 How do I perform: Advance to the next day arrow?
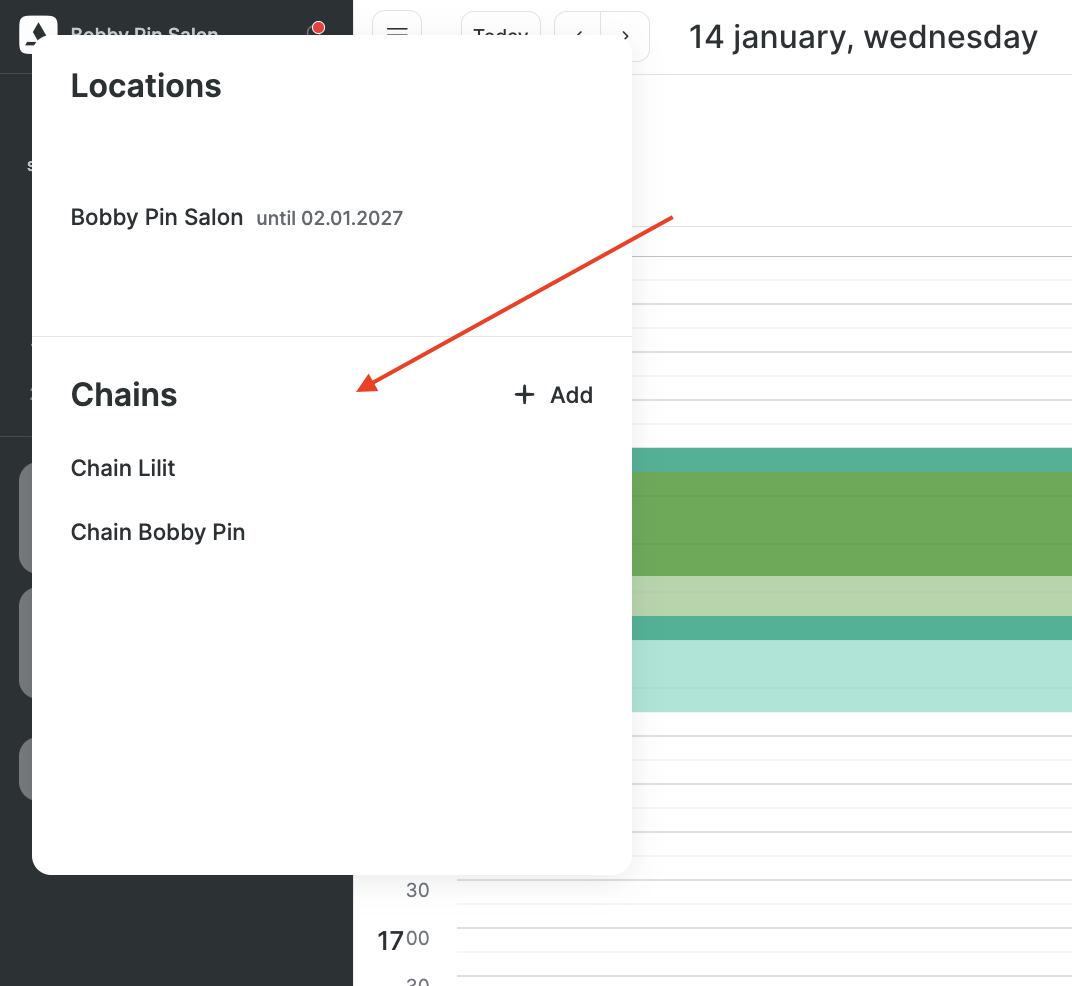coord(626,36)
